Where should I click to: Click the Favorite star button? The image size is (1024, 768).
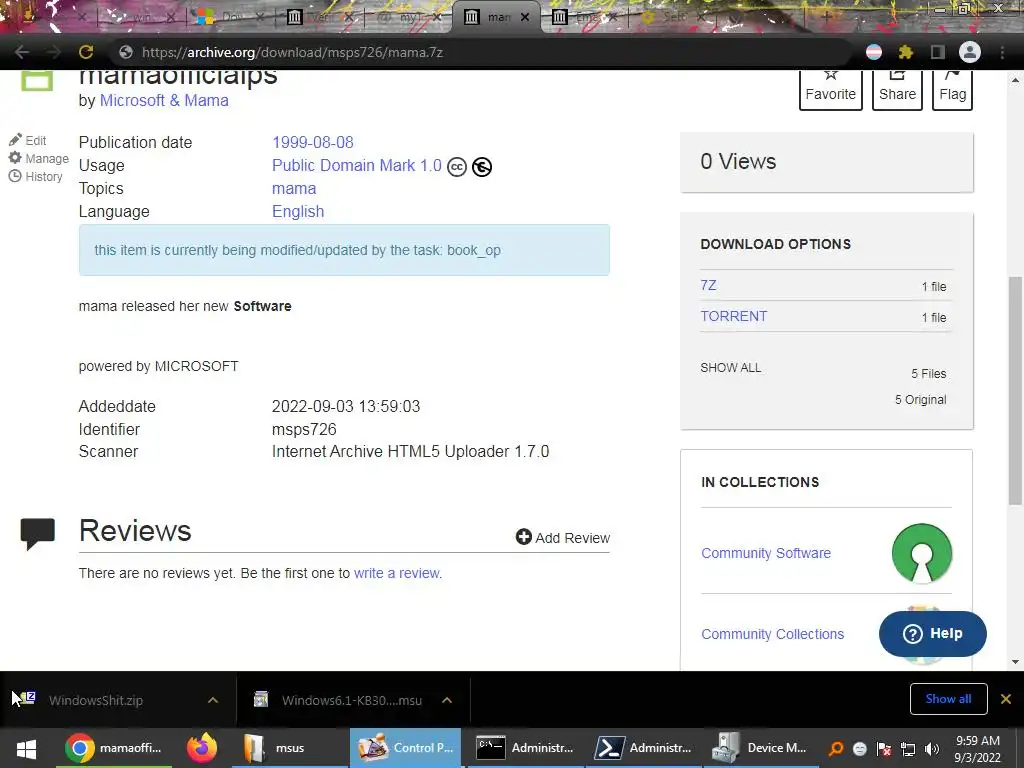(x=831, y=89)
